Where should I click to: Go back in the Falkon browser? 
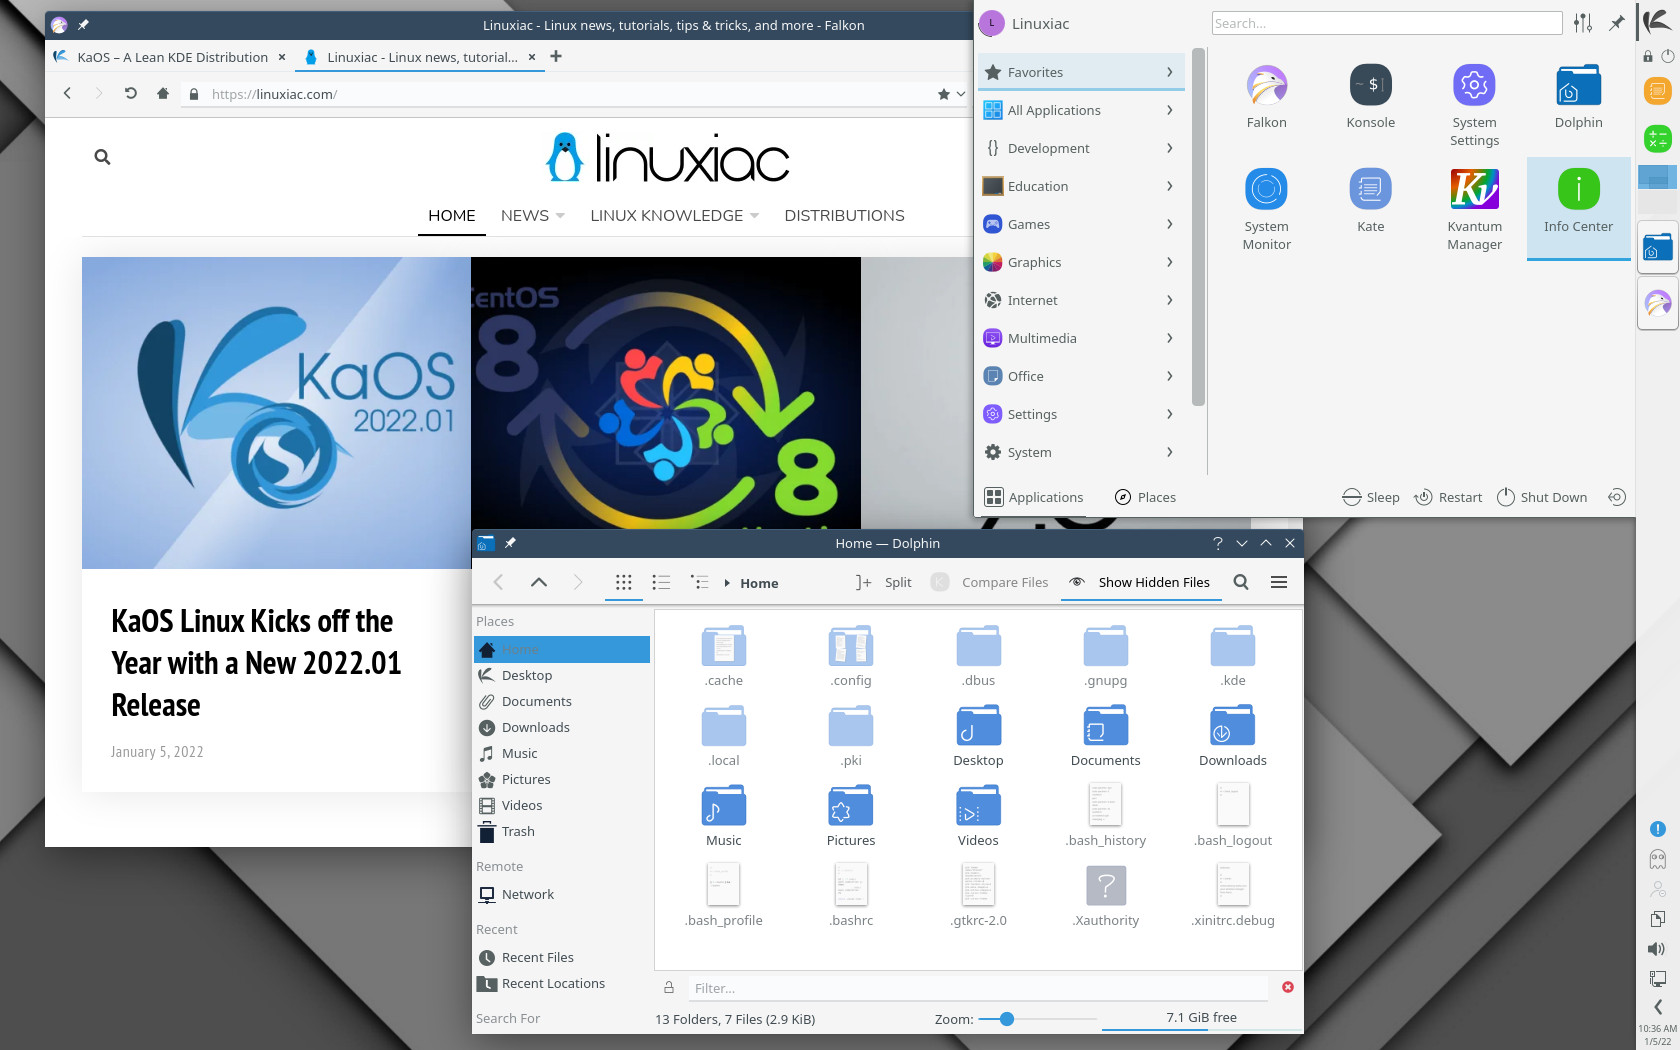click(x=67, y=93)
